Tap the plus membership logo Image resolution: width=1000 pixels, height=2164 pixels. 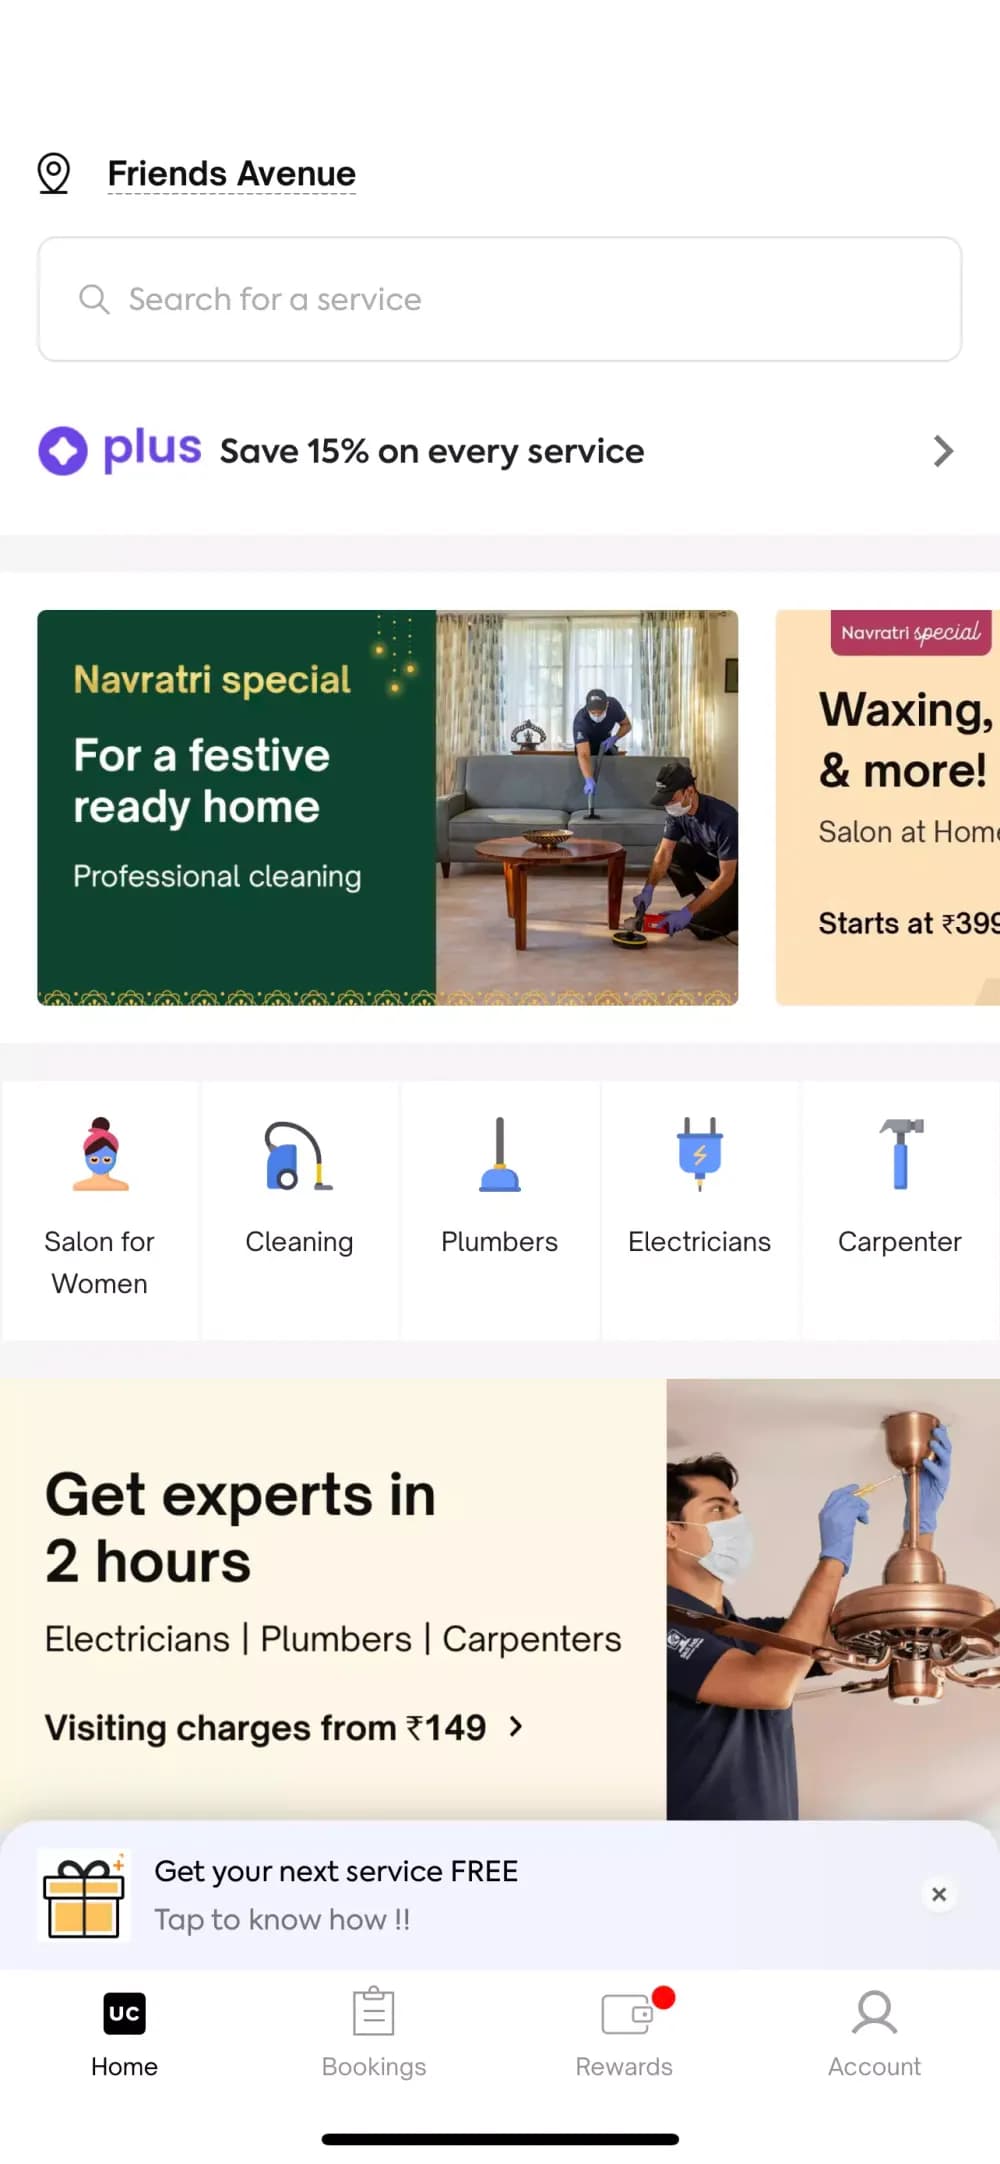tap(120, 450)
